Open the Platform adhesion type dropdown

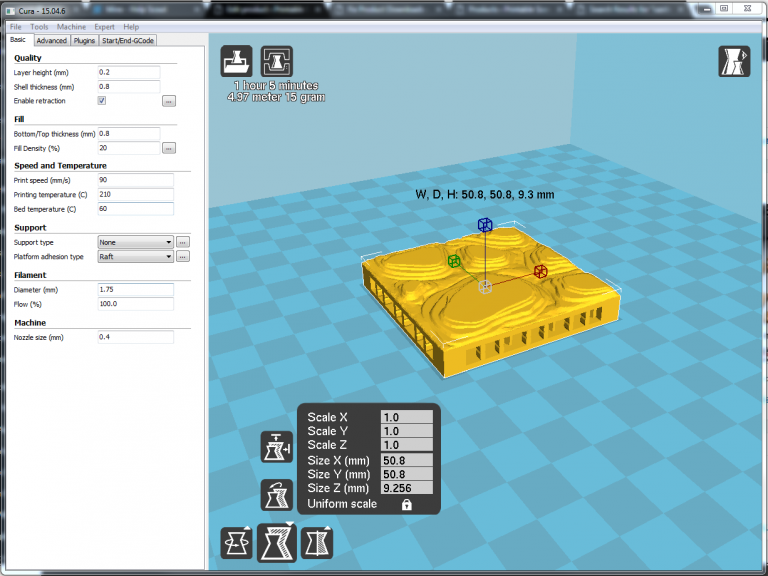[x=135, y=256]
